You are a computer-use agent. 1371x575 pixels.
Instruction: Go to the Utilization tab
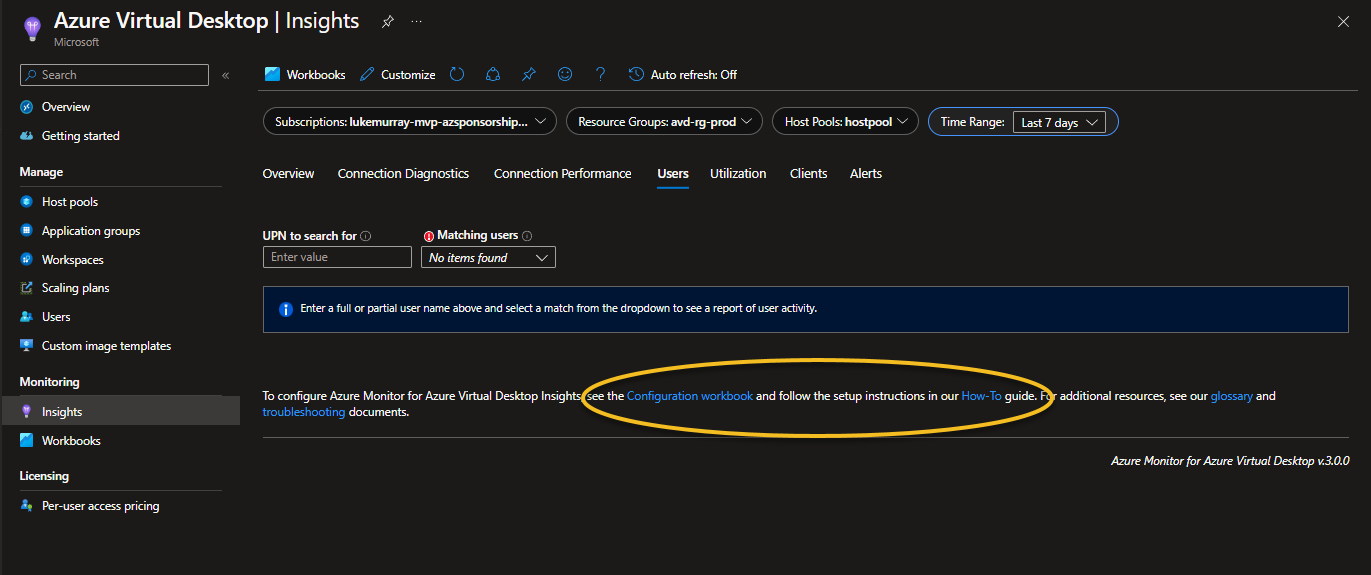738,173
